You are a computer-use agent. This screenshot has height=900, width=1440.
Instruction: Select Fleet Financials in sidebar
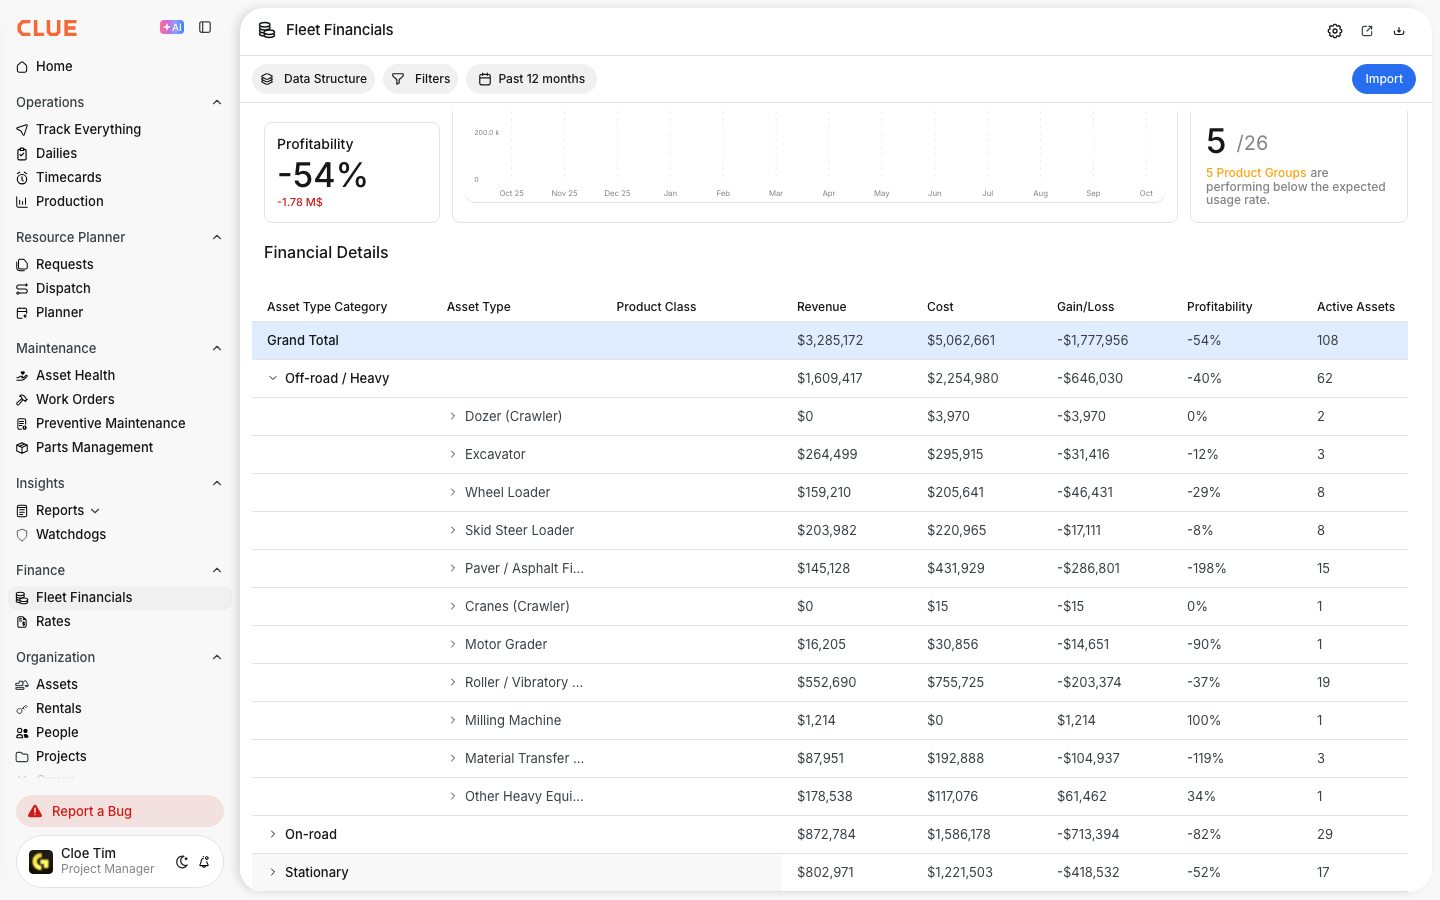coord(120,597)
